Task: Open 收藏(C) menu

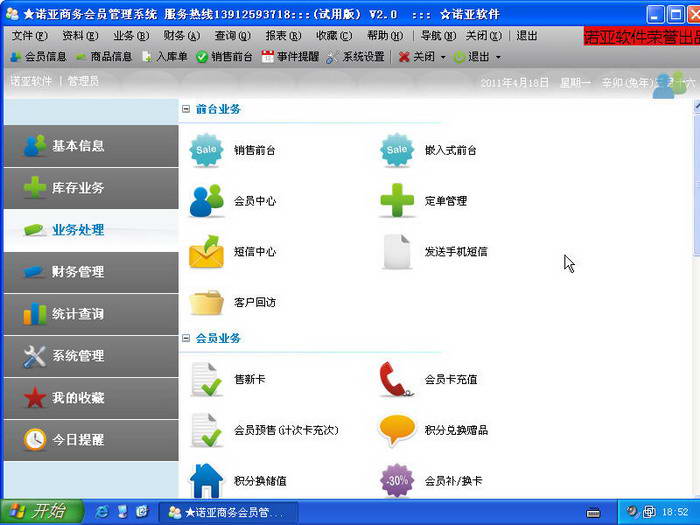Action: pyautogui.click(x=334, y=35)
